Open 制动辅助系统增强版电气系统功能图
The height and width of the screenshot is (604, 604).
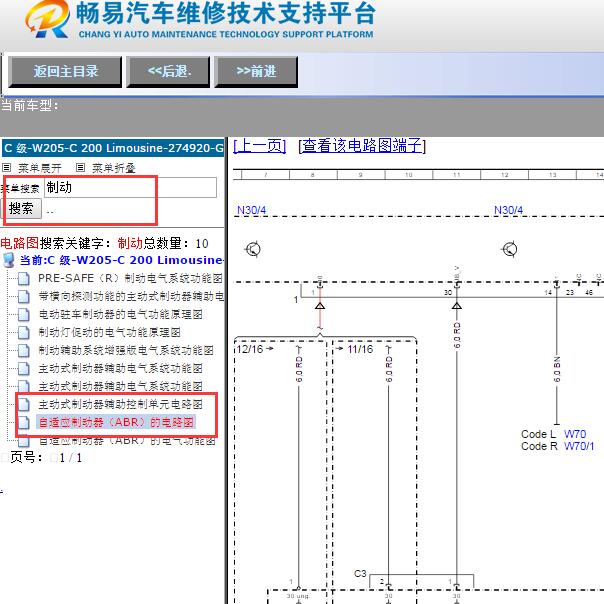pos(126,350)
